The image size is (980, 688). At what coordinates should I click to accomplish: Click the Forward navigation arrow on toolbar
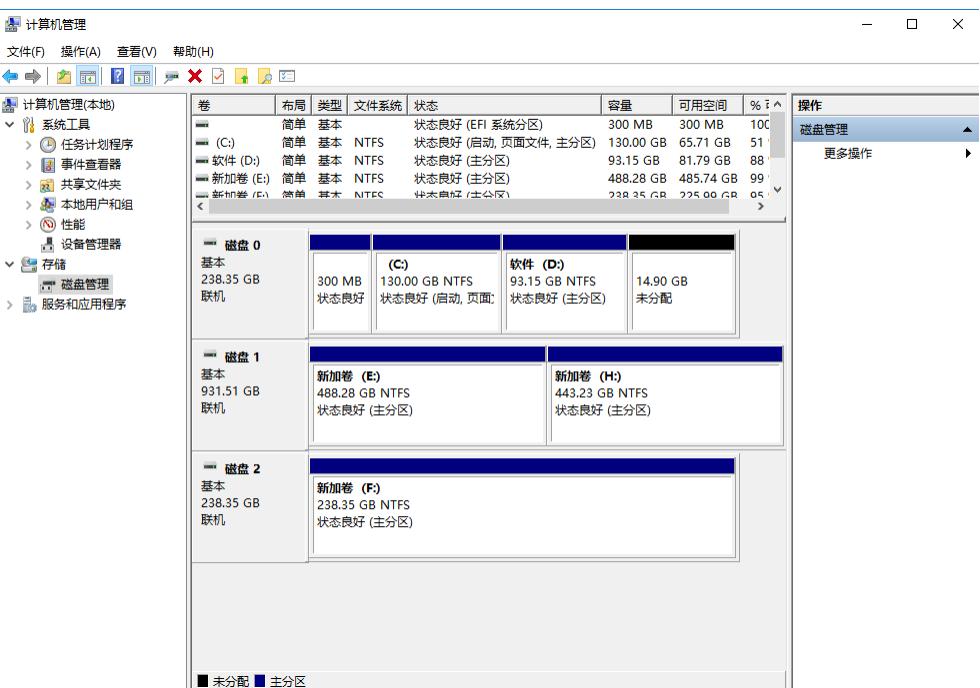click(x=31, y=74)
